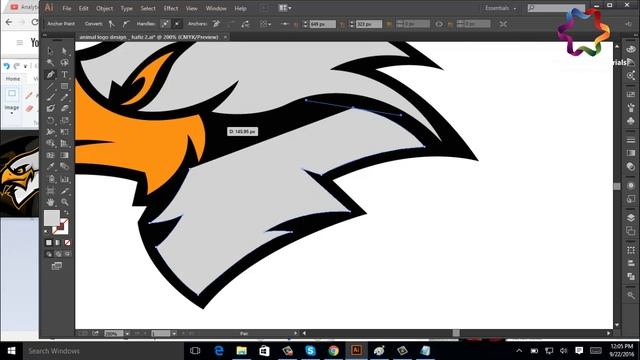Viewport: 640px width, 360px height.
Task: Open the Effect menu
Action: pos(171,8)
